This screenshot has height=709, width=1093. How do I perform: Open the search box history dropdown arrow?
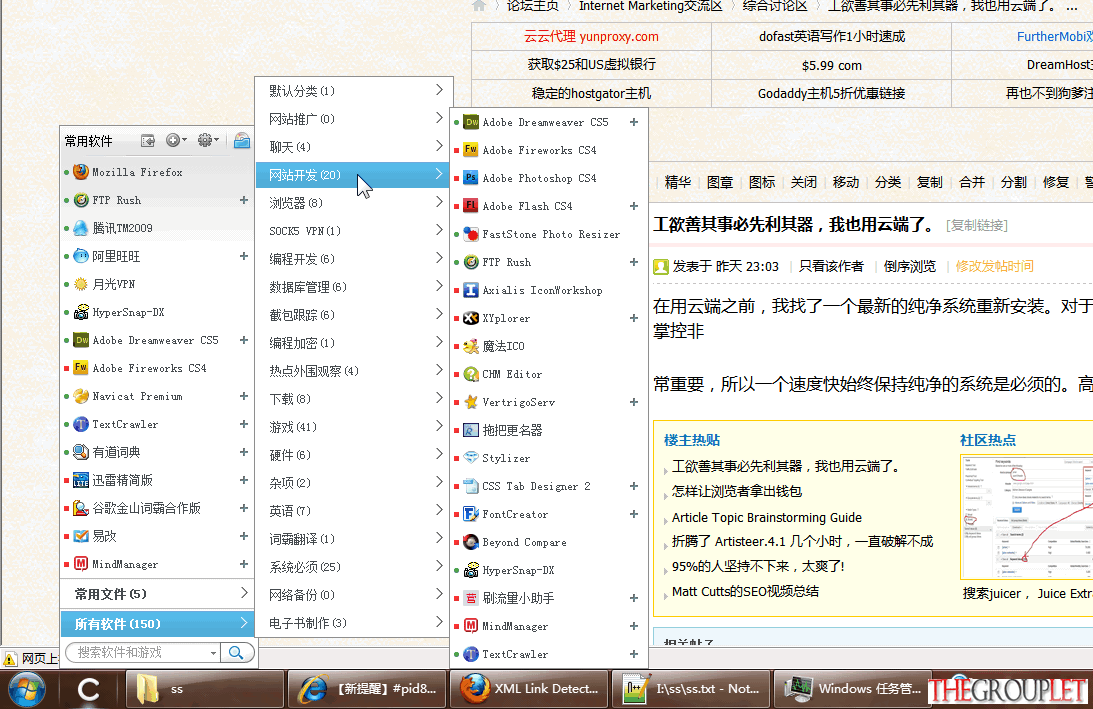[213, 653]
